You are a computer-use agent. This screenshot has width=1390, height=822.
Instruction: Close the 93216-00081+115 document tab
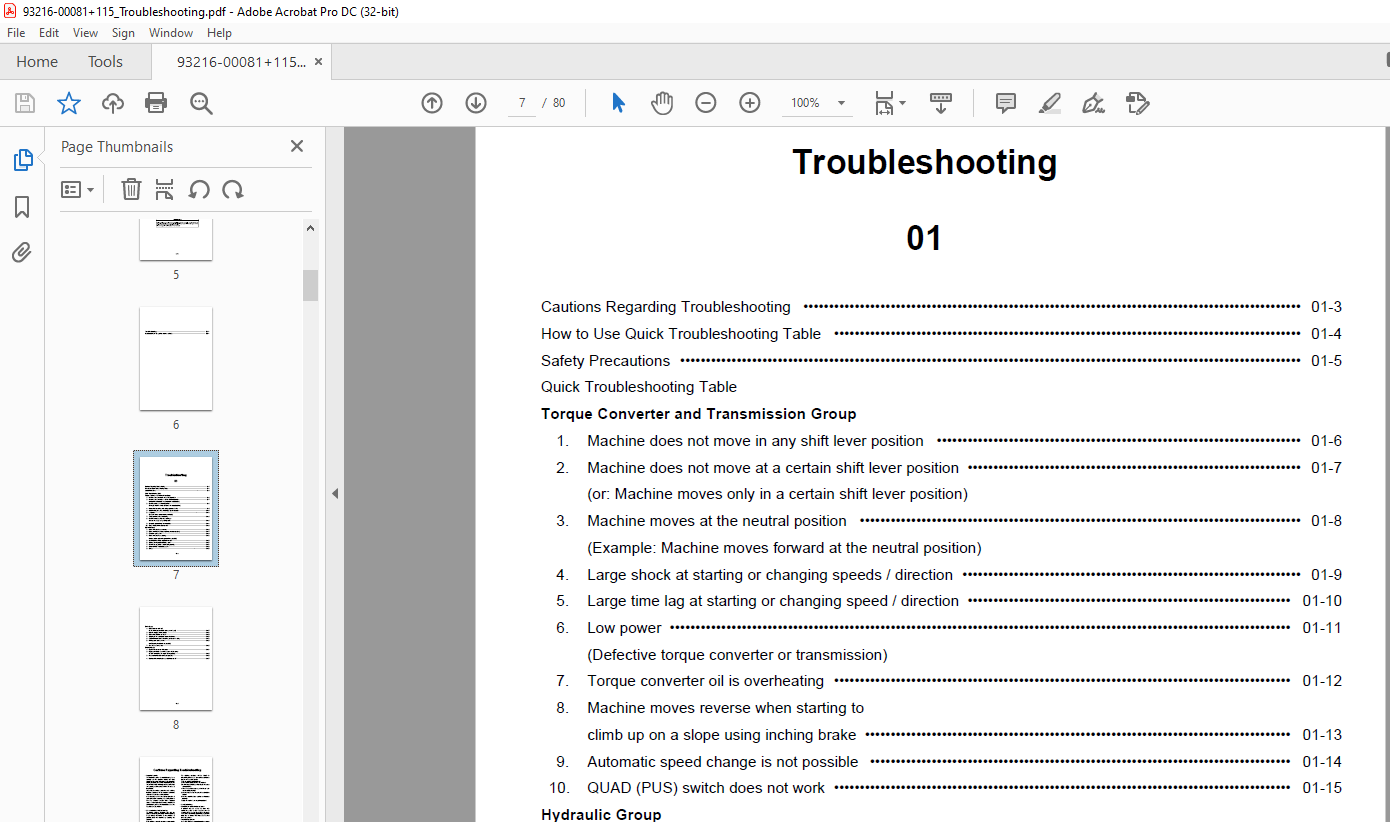(318, 61)
